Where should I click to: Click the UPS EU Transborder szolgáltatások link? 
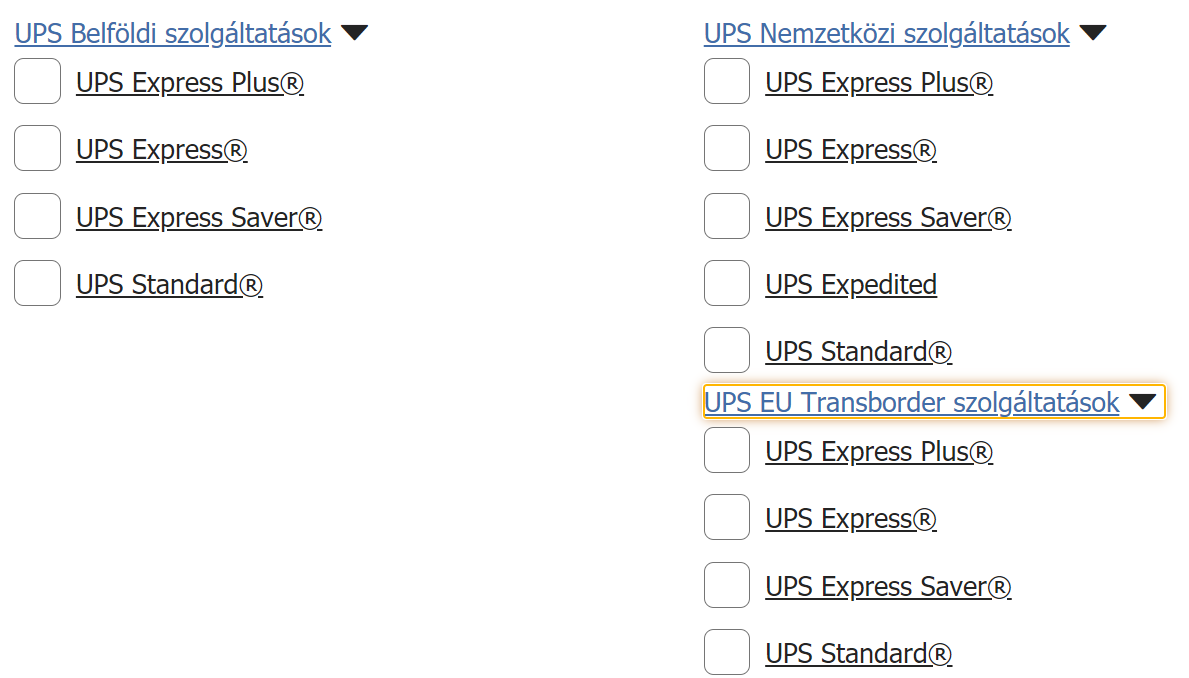coord(911,403)
